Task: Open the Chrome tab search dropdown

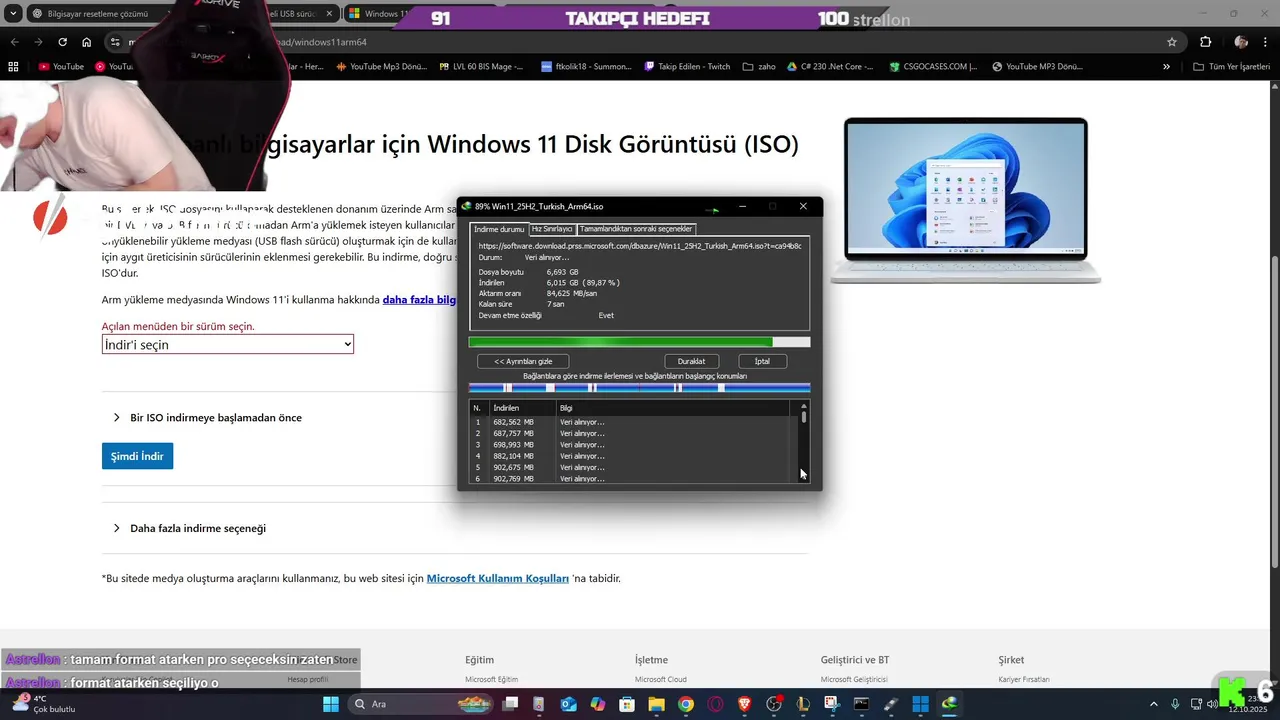Action: 13,14
